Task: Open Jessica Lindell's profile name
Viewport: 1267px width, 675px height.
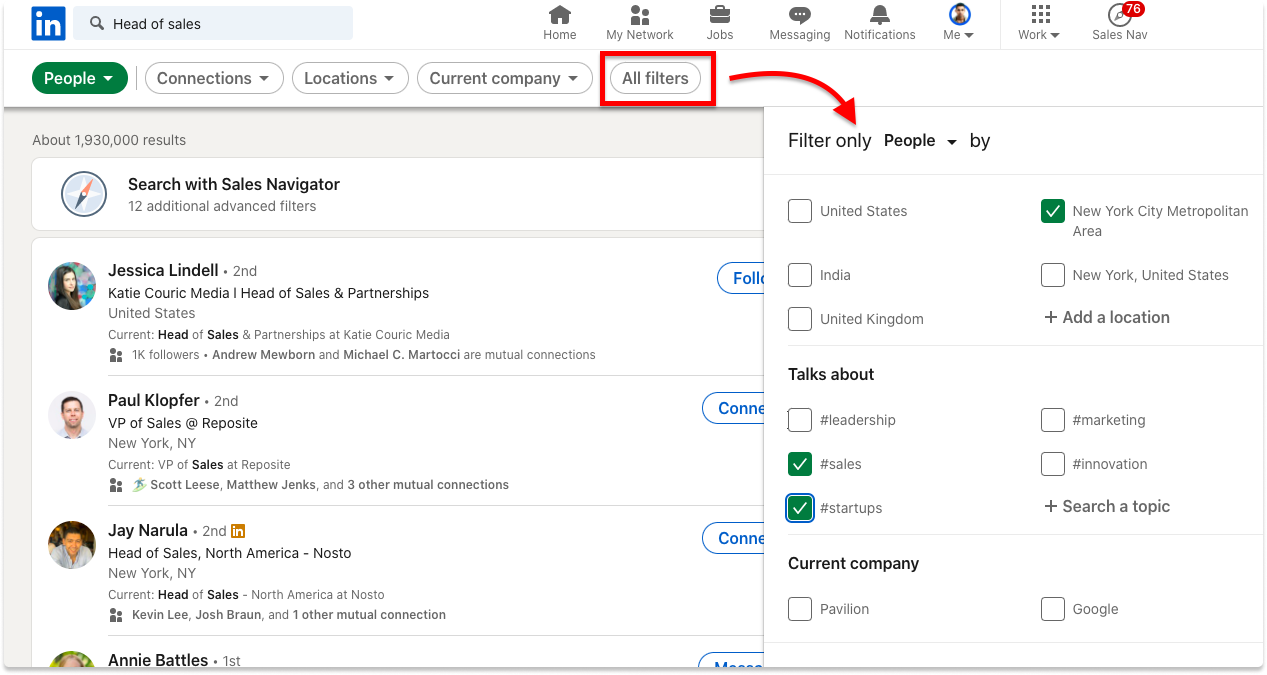Action: click(x=163, y=270)
